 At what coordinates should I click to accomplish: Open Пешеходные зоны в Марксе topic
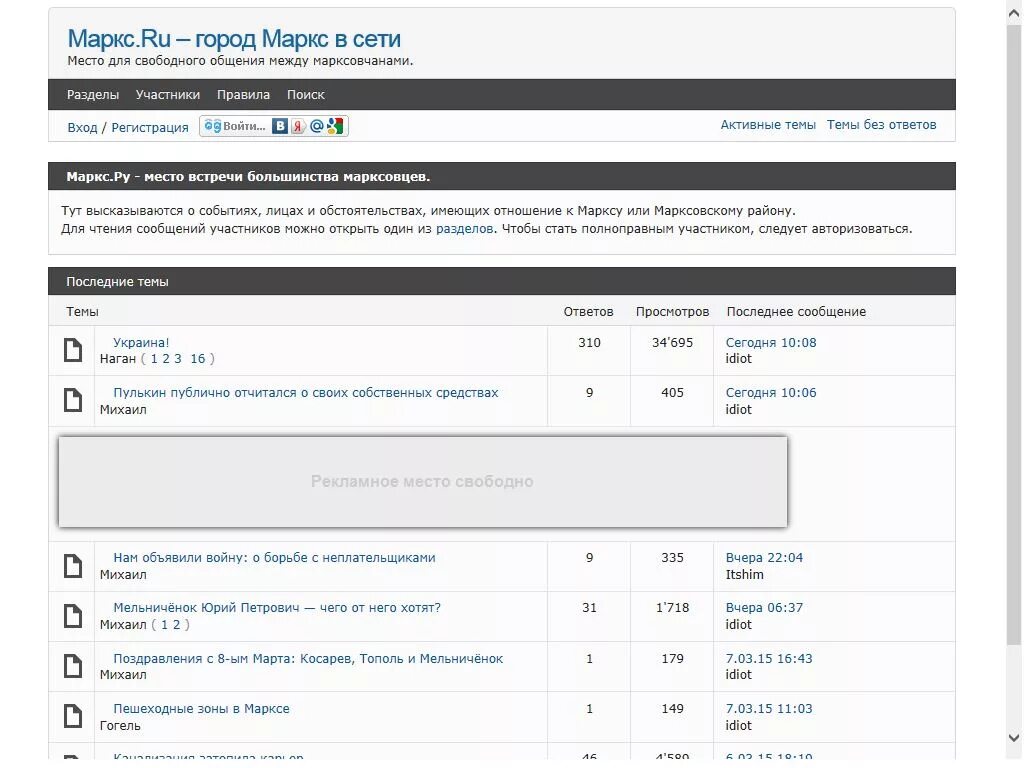(x=201, y=709)
